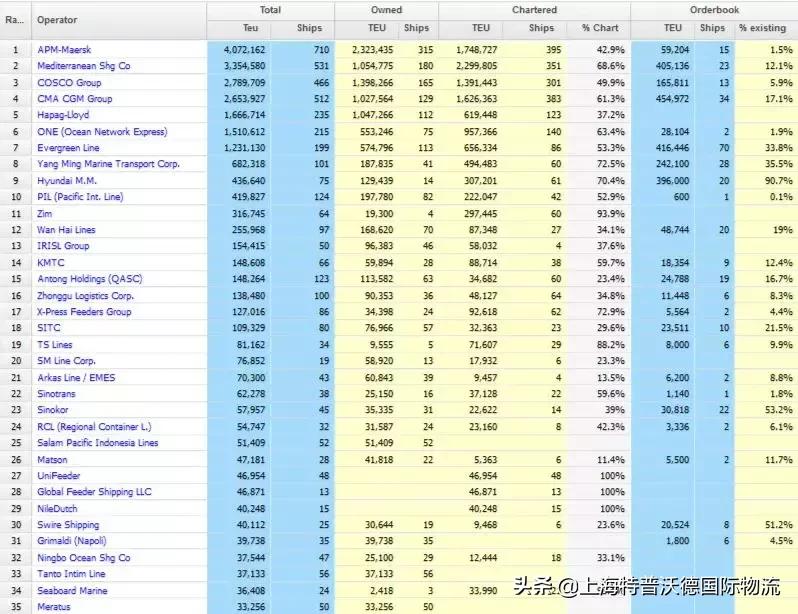Select Hyundai M.M. 90.7% existing cell
Viewport: 798px width, 614px height.
(x=766, y=181)
